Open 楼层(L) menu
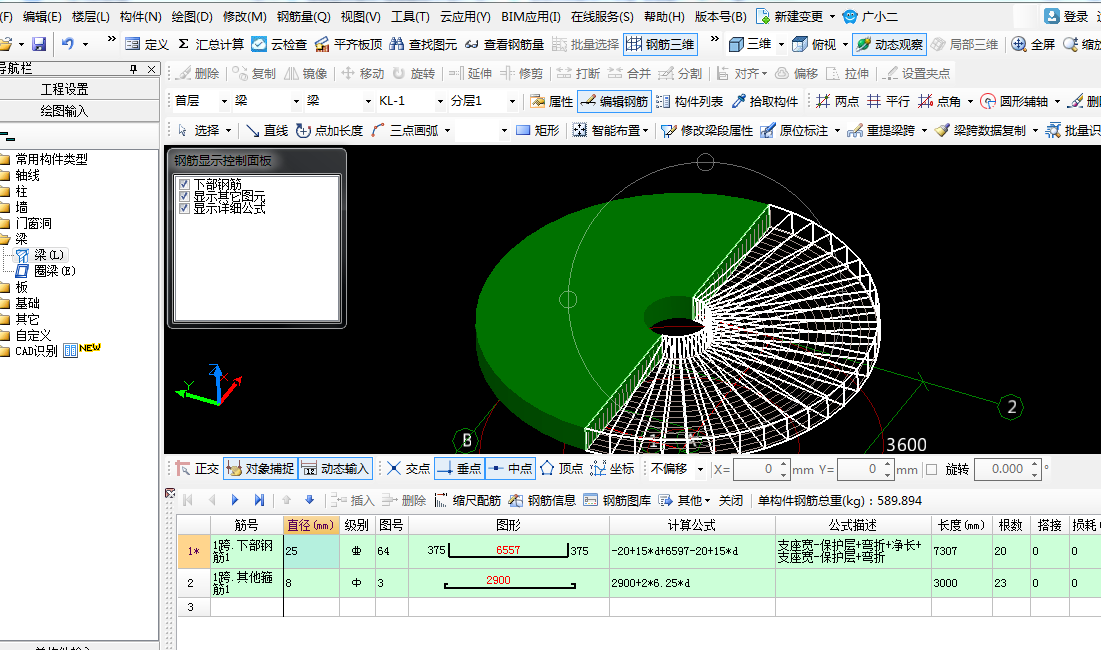 pyautogui.click(x=91, y=16)
